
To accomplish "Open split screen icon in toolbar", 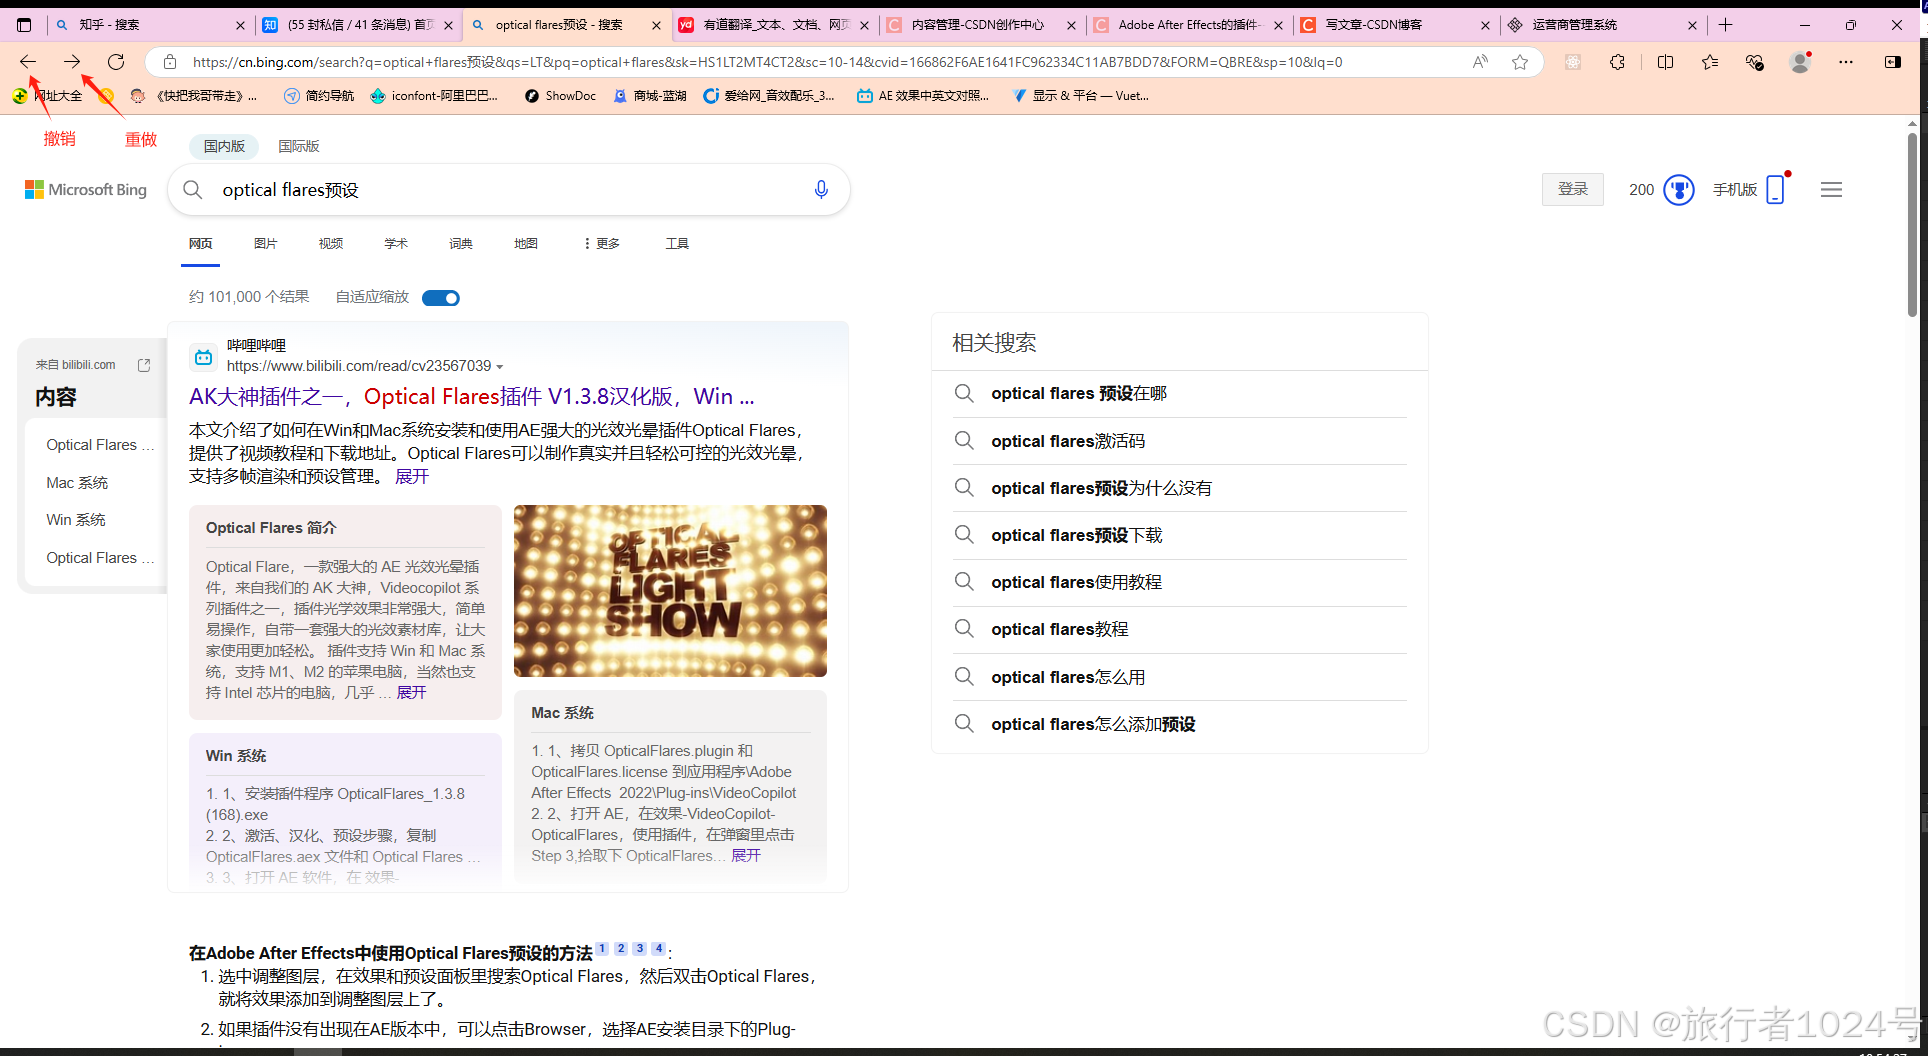I will coord(1665,62).
